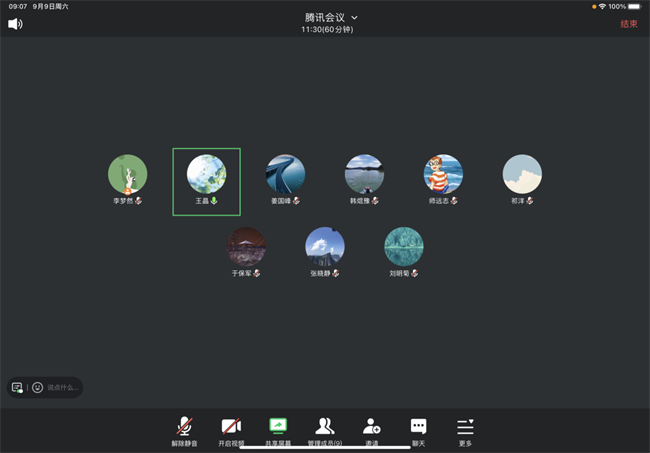
Task: Turn on camera with 开启视频
Action: (x=231, y=431)
